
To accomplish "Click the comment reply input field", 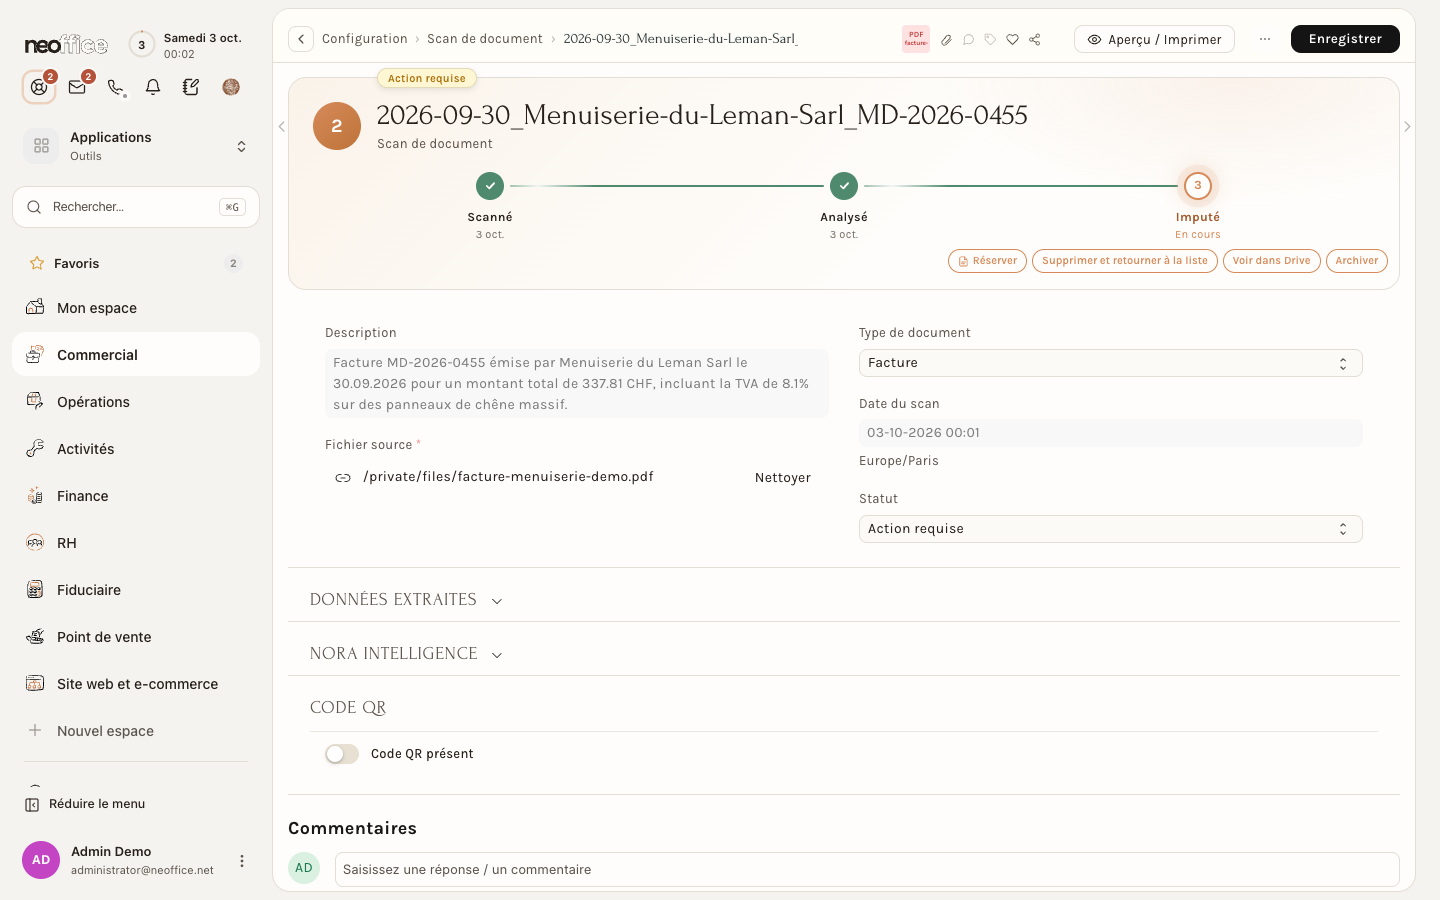I will click(867, 869).
